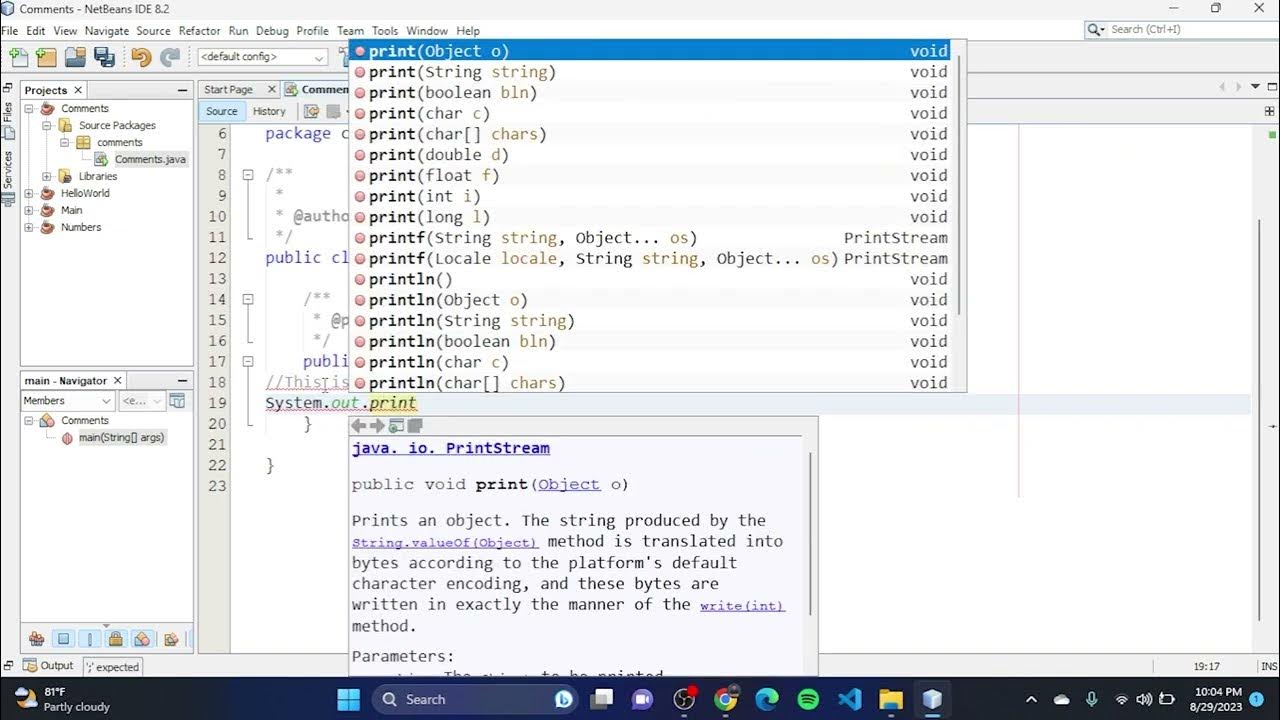Click the Windows Start button
The width and height of the screenshot is (1280, 720).
348,699
